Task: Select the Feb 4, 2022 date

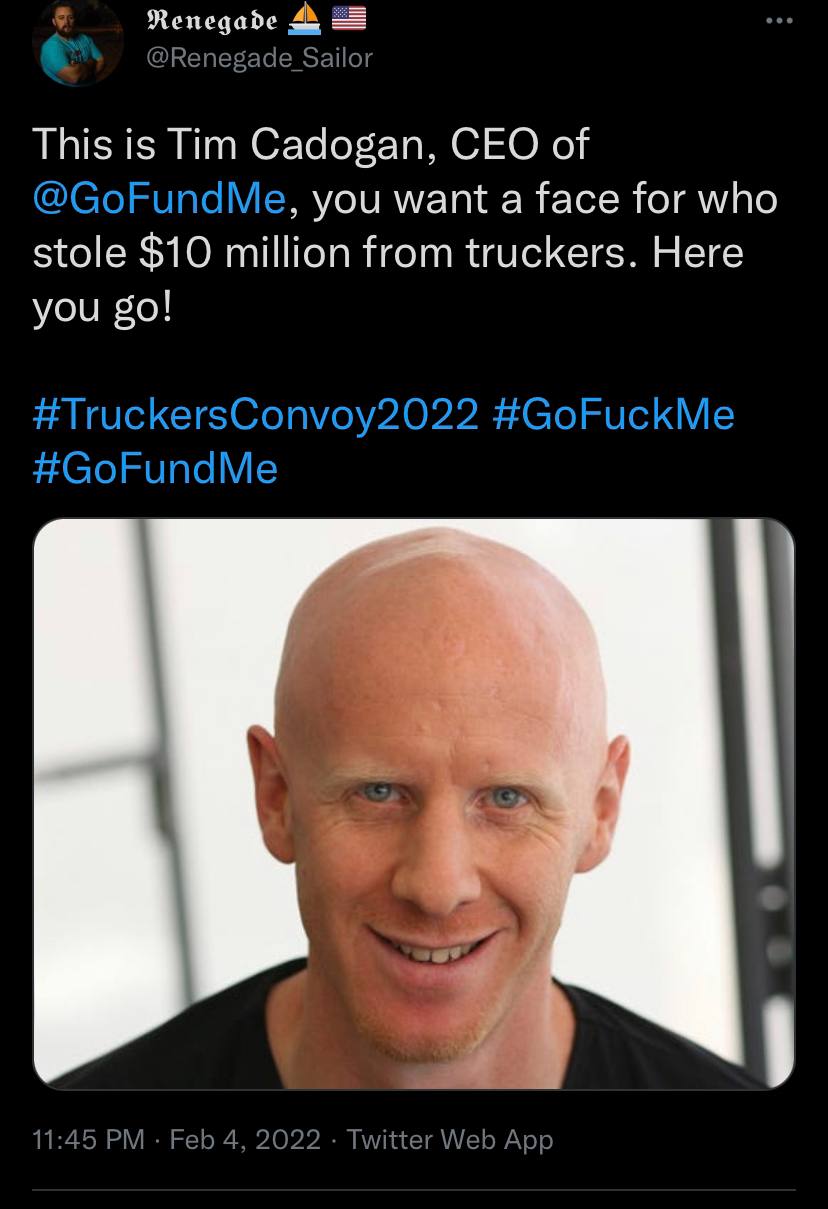Action: click(245, 1139)
